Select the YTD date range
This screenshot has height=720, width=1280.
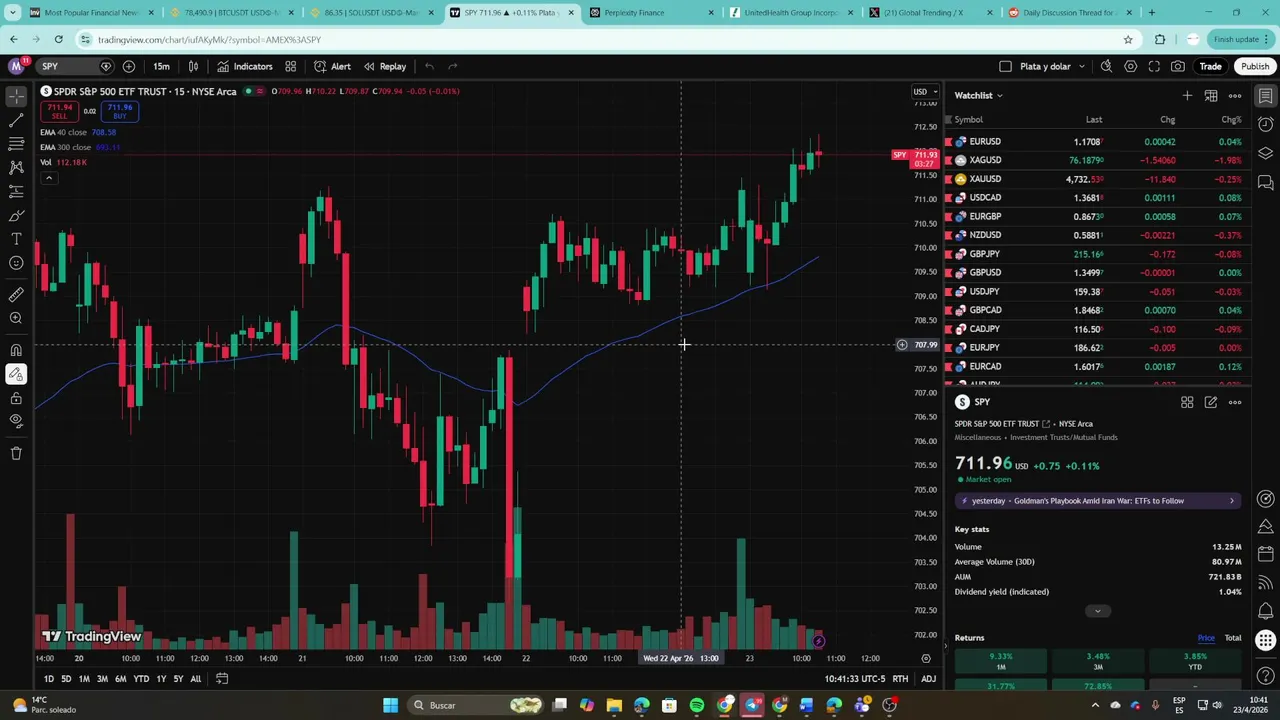(141, 679)
